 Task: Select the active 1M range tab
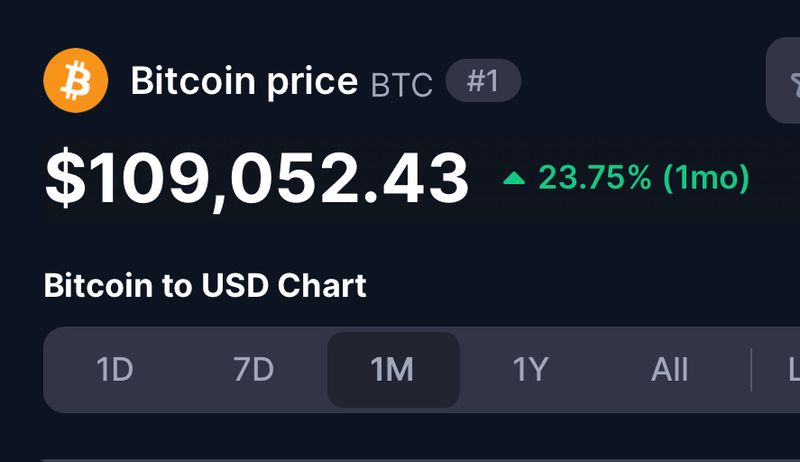(x=392, y=370)
